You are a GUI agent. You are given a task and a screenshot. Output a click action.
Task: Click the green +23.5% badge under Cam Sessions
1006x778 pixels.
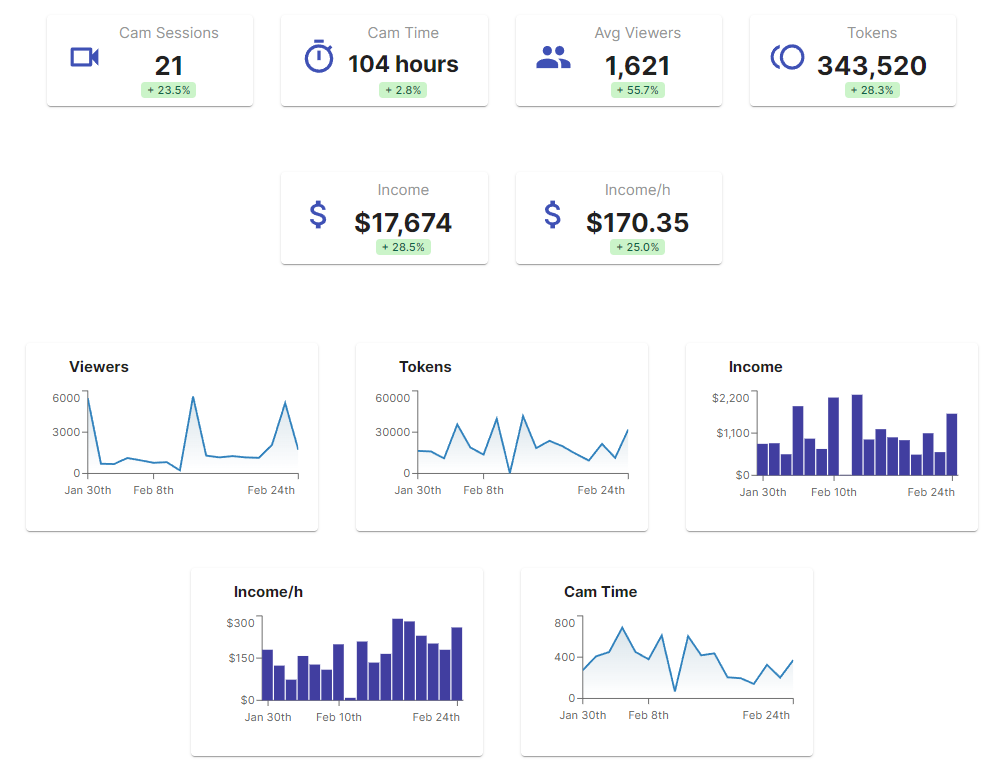click(169, 90)
